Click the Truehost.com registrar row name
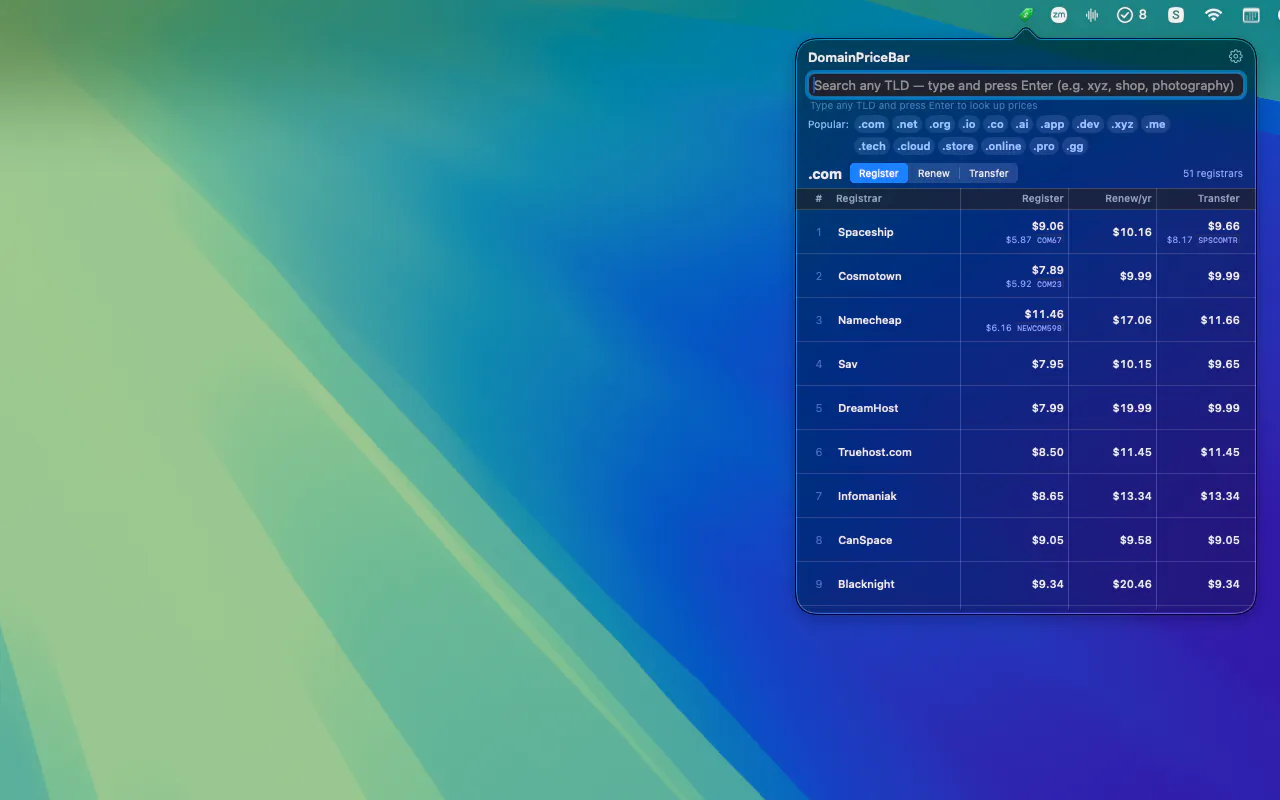The height and width of the screenshot is (800, 1280). pyautogui.click(x=875, y=452)
